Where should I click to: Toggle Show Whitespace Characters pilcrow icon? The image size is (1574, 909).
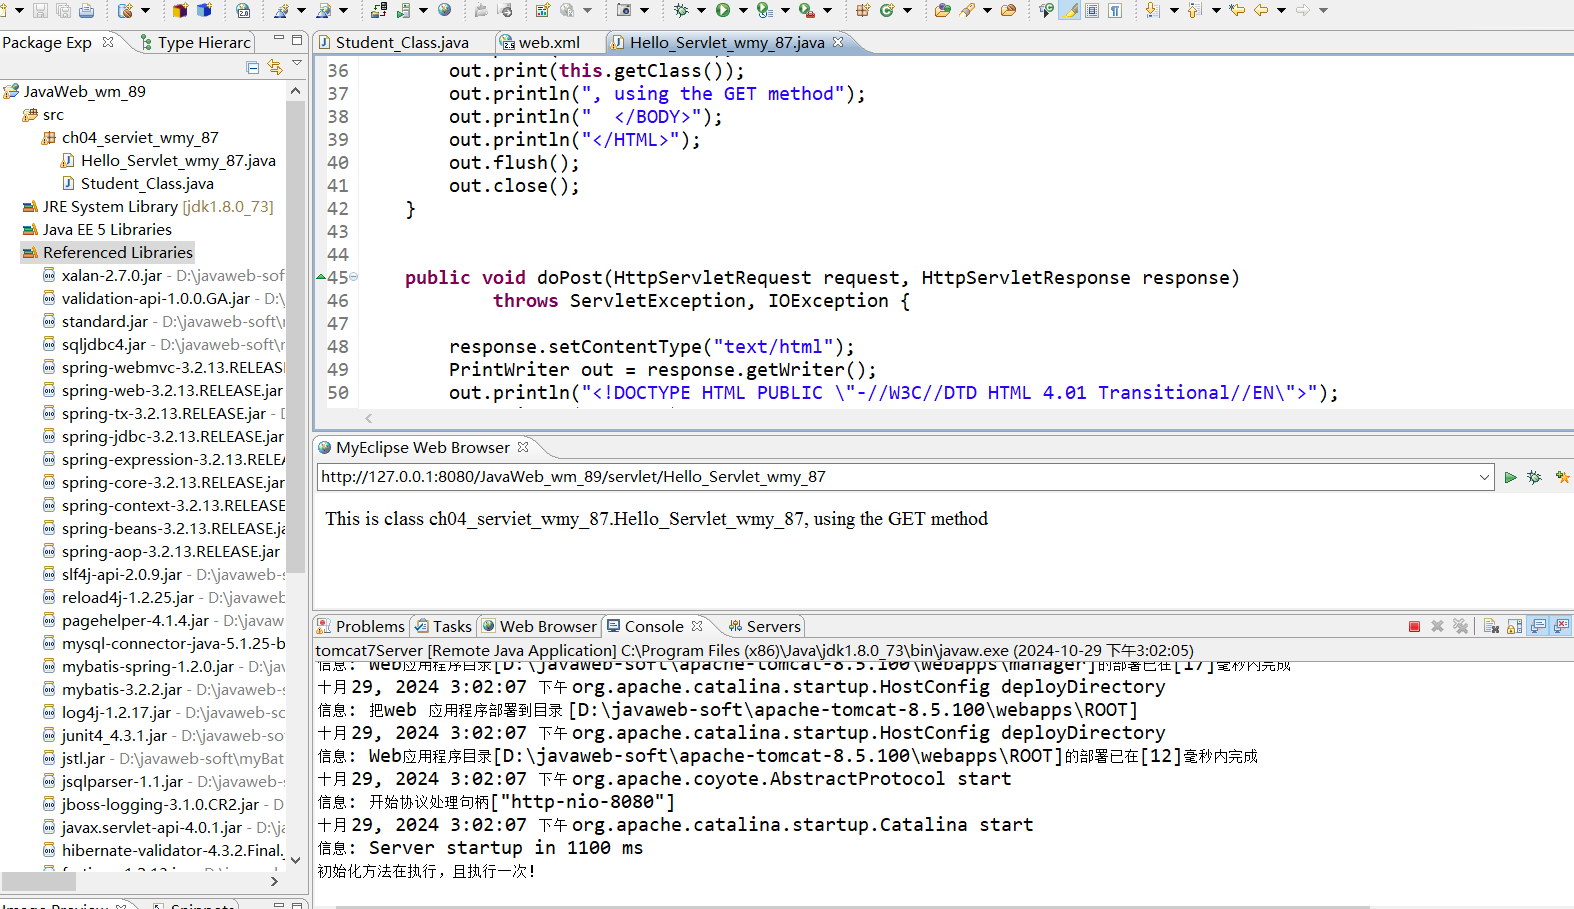point(1115,10)
